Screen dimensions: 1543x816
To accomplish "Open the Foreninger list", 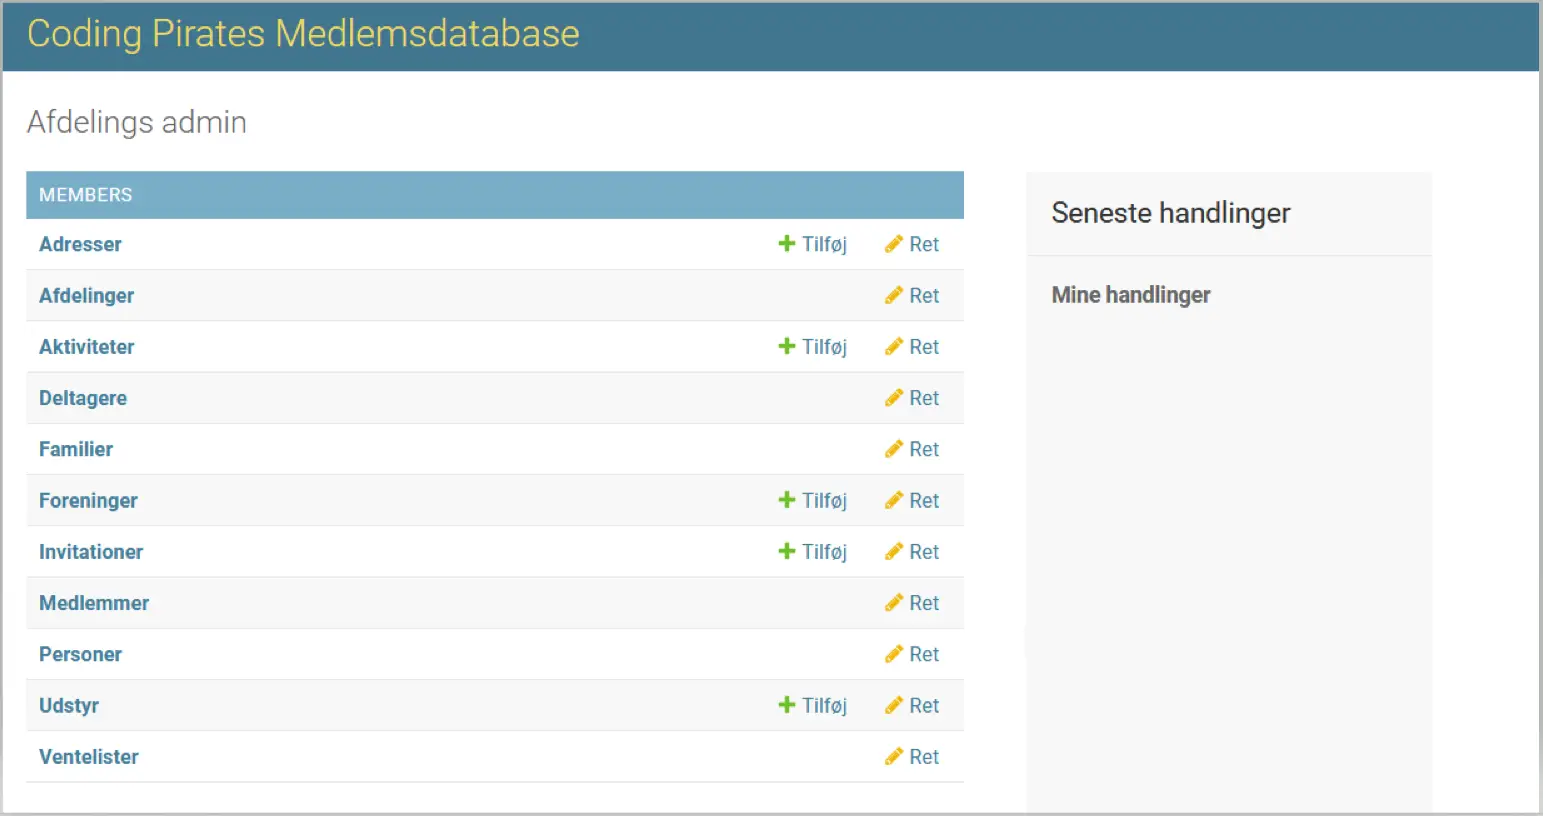I will coord(88,500).
